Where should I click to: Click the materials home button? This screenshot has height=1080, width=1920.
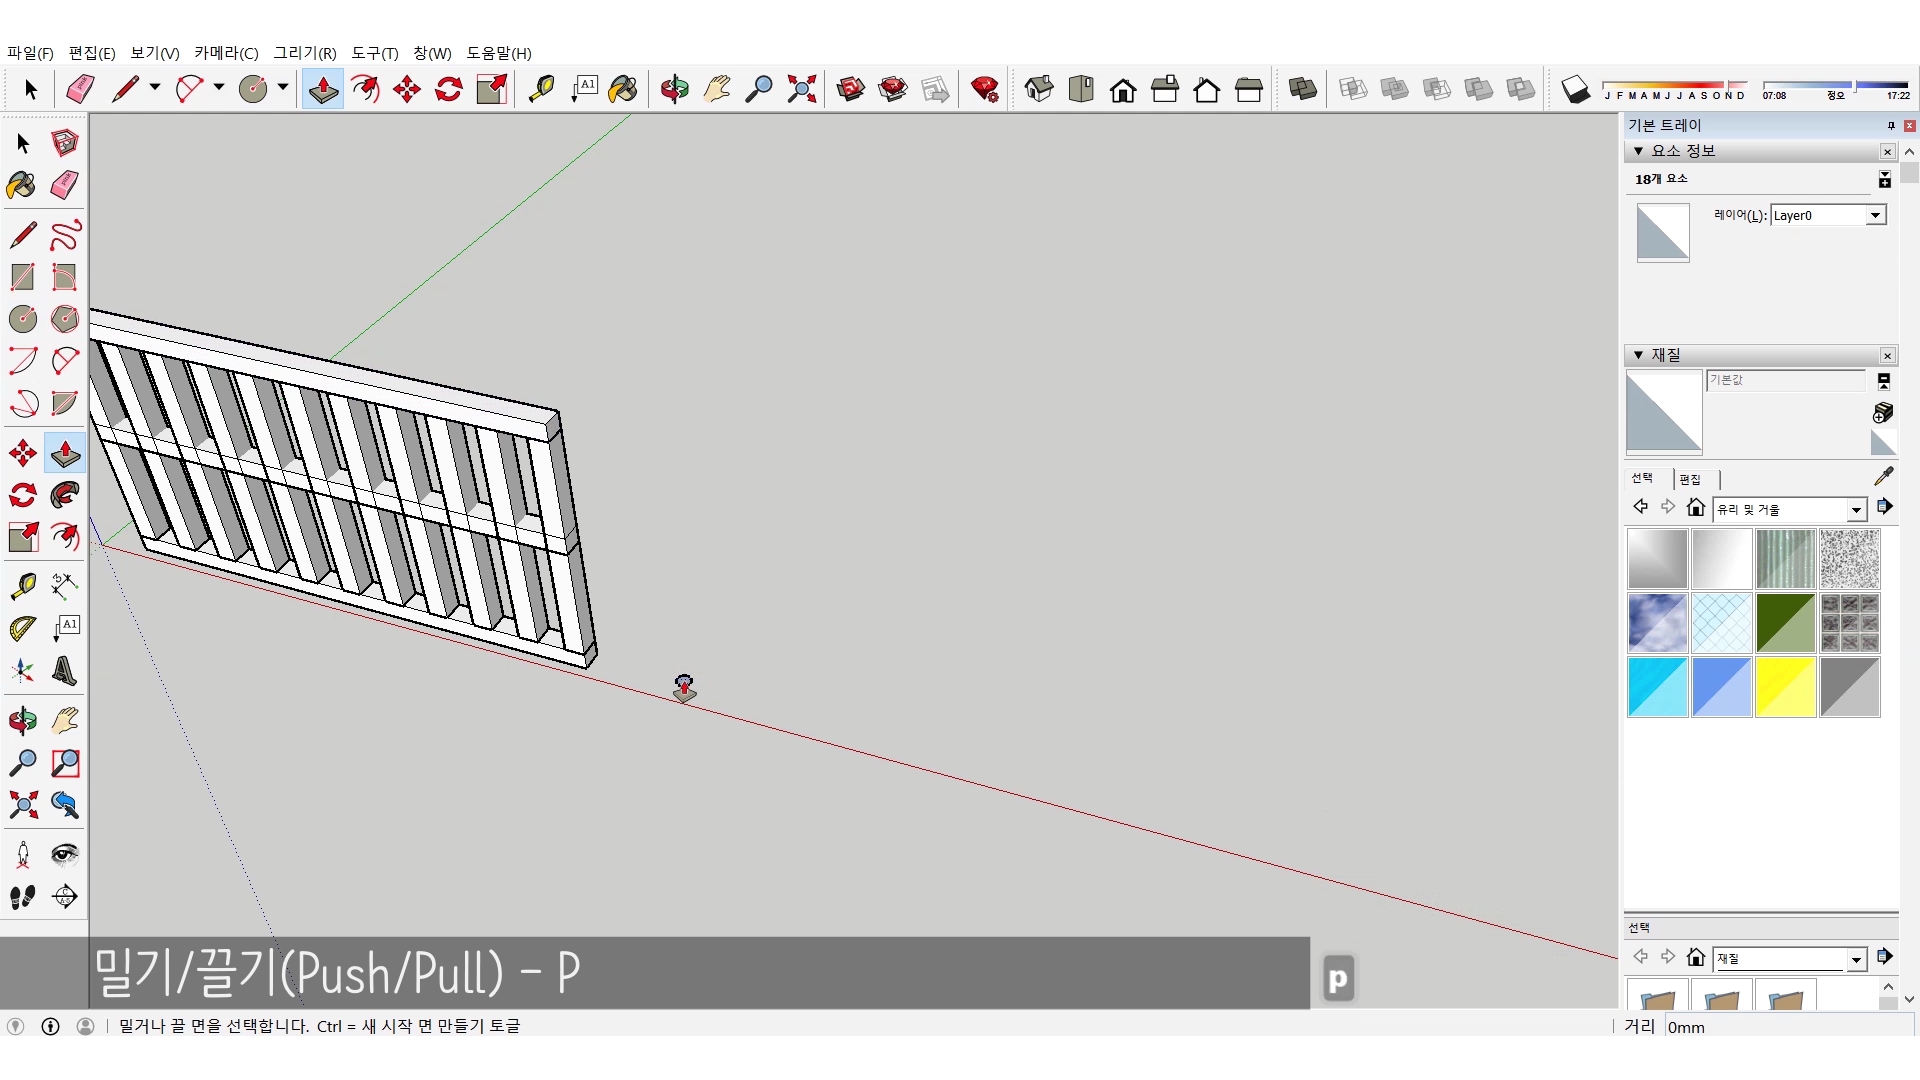(x=1695, y=507)
